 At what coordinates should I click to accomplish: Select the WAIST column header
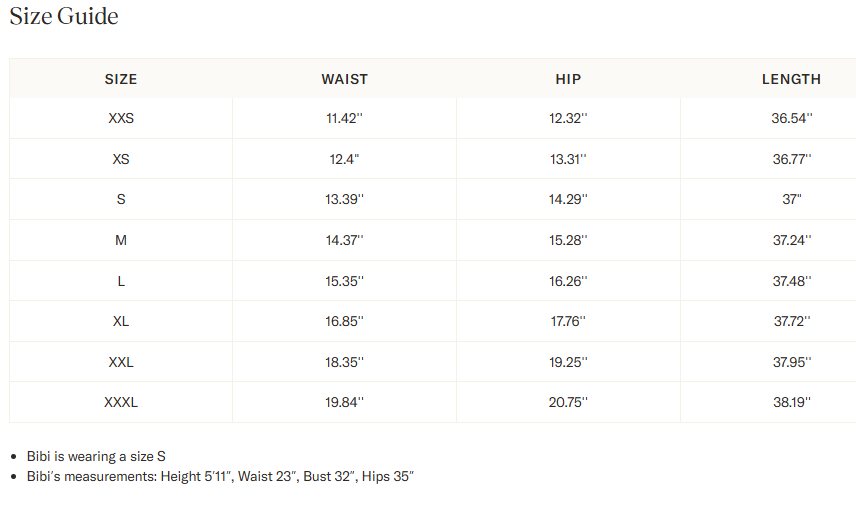click(x=344, y=79)
